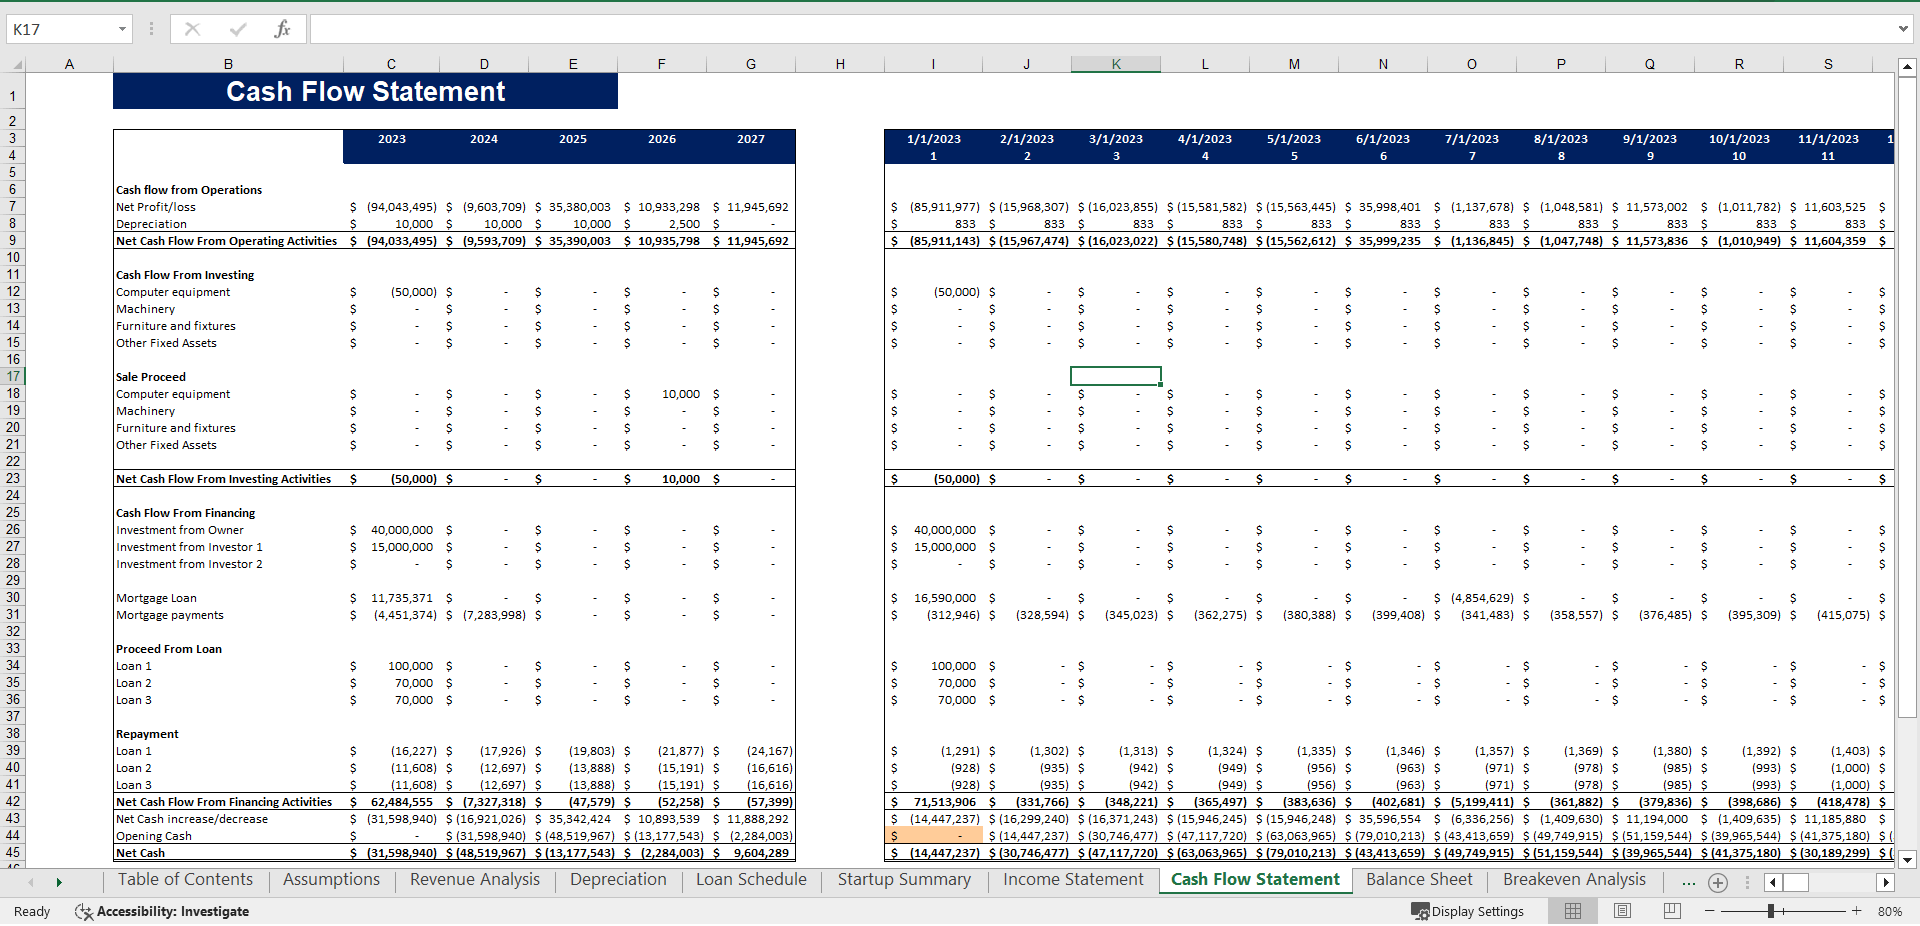The image size is (1920, 926).
Task: Open the Name Box dropdown arrow
Action: point(123,28)
